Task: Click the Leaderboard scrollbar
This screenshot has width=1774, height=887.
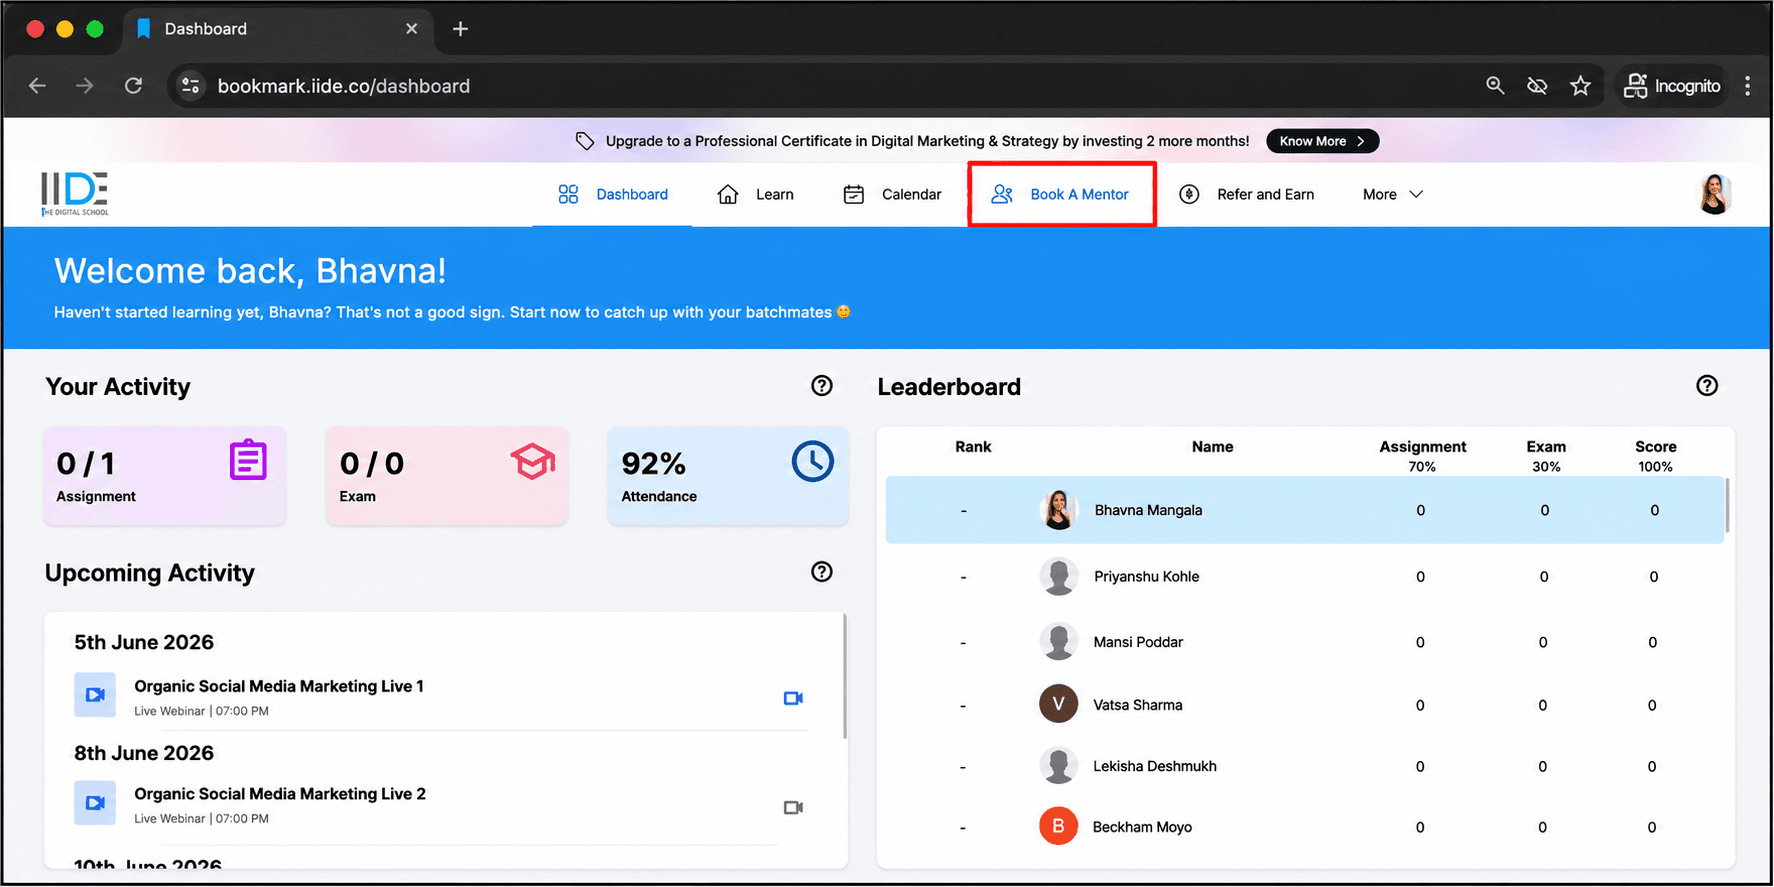Action: (x=1727, y=505)
